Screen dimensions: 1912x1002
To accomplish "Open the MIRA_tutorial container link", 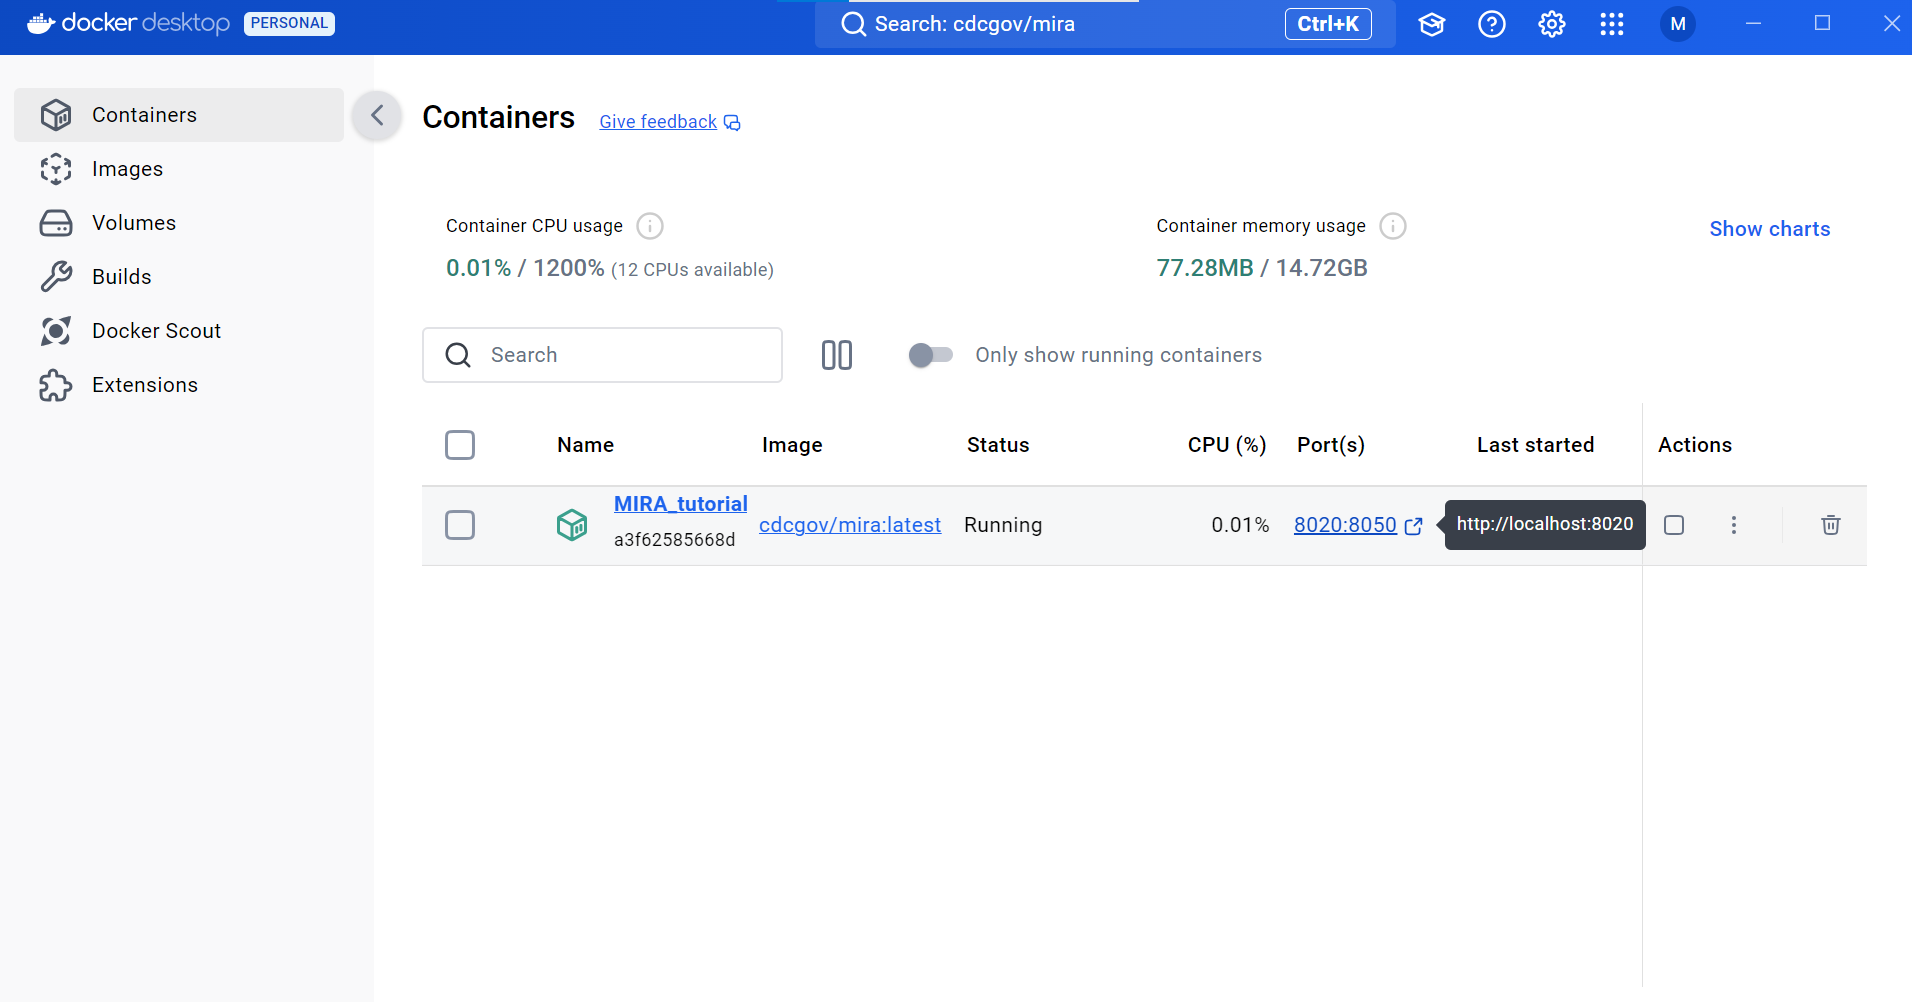I will 681,504.
